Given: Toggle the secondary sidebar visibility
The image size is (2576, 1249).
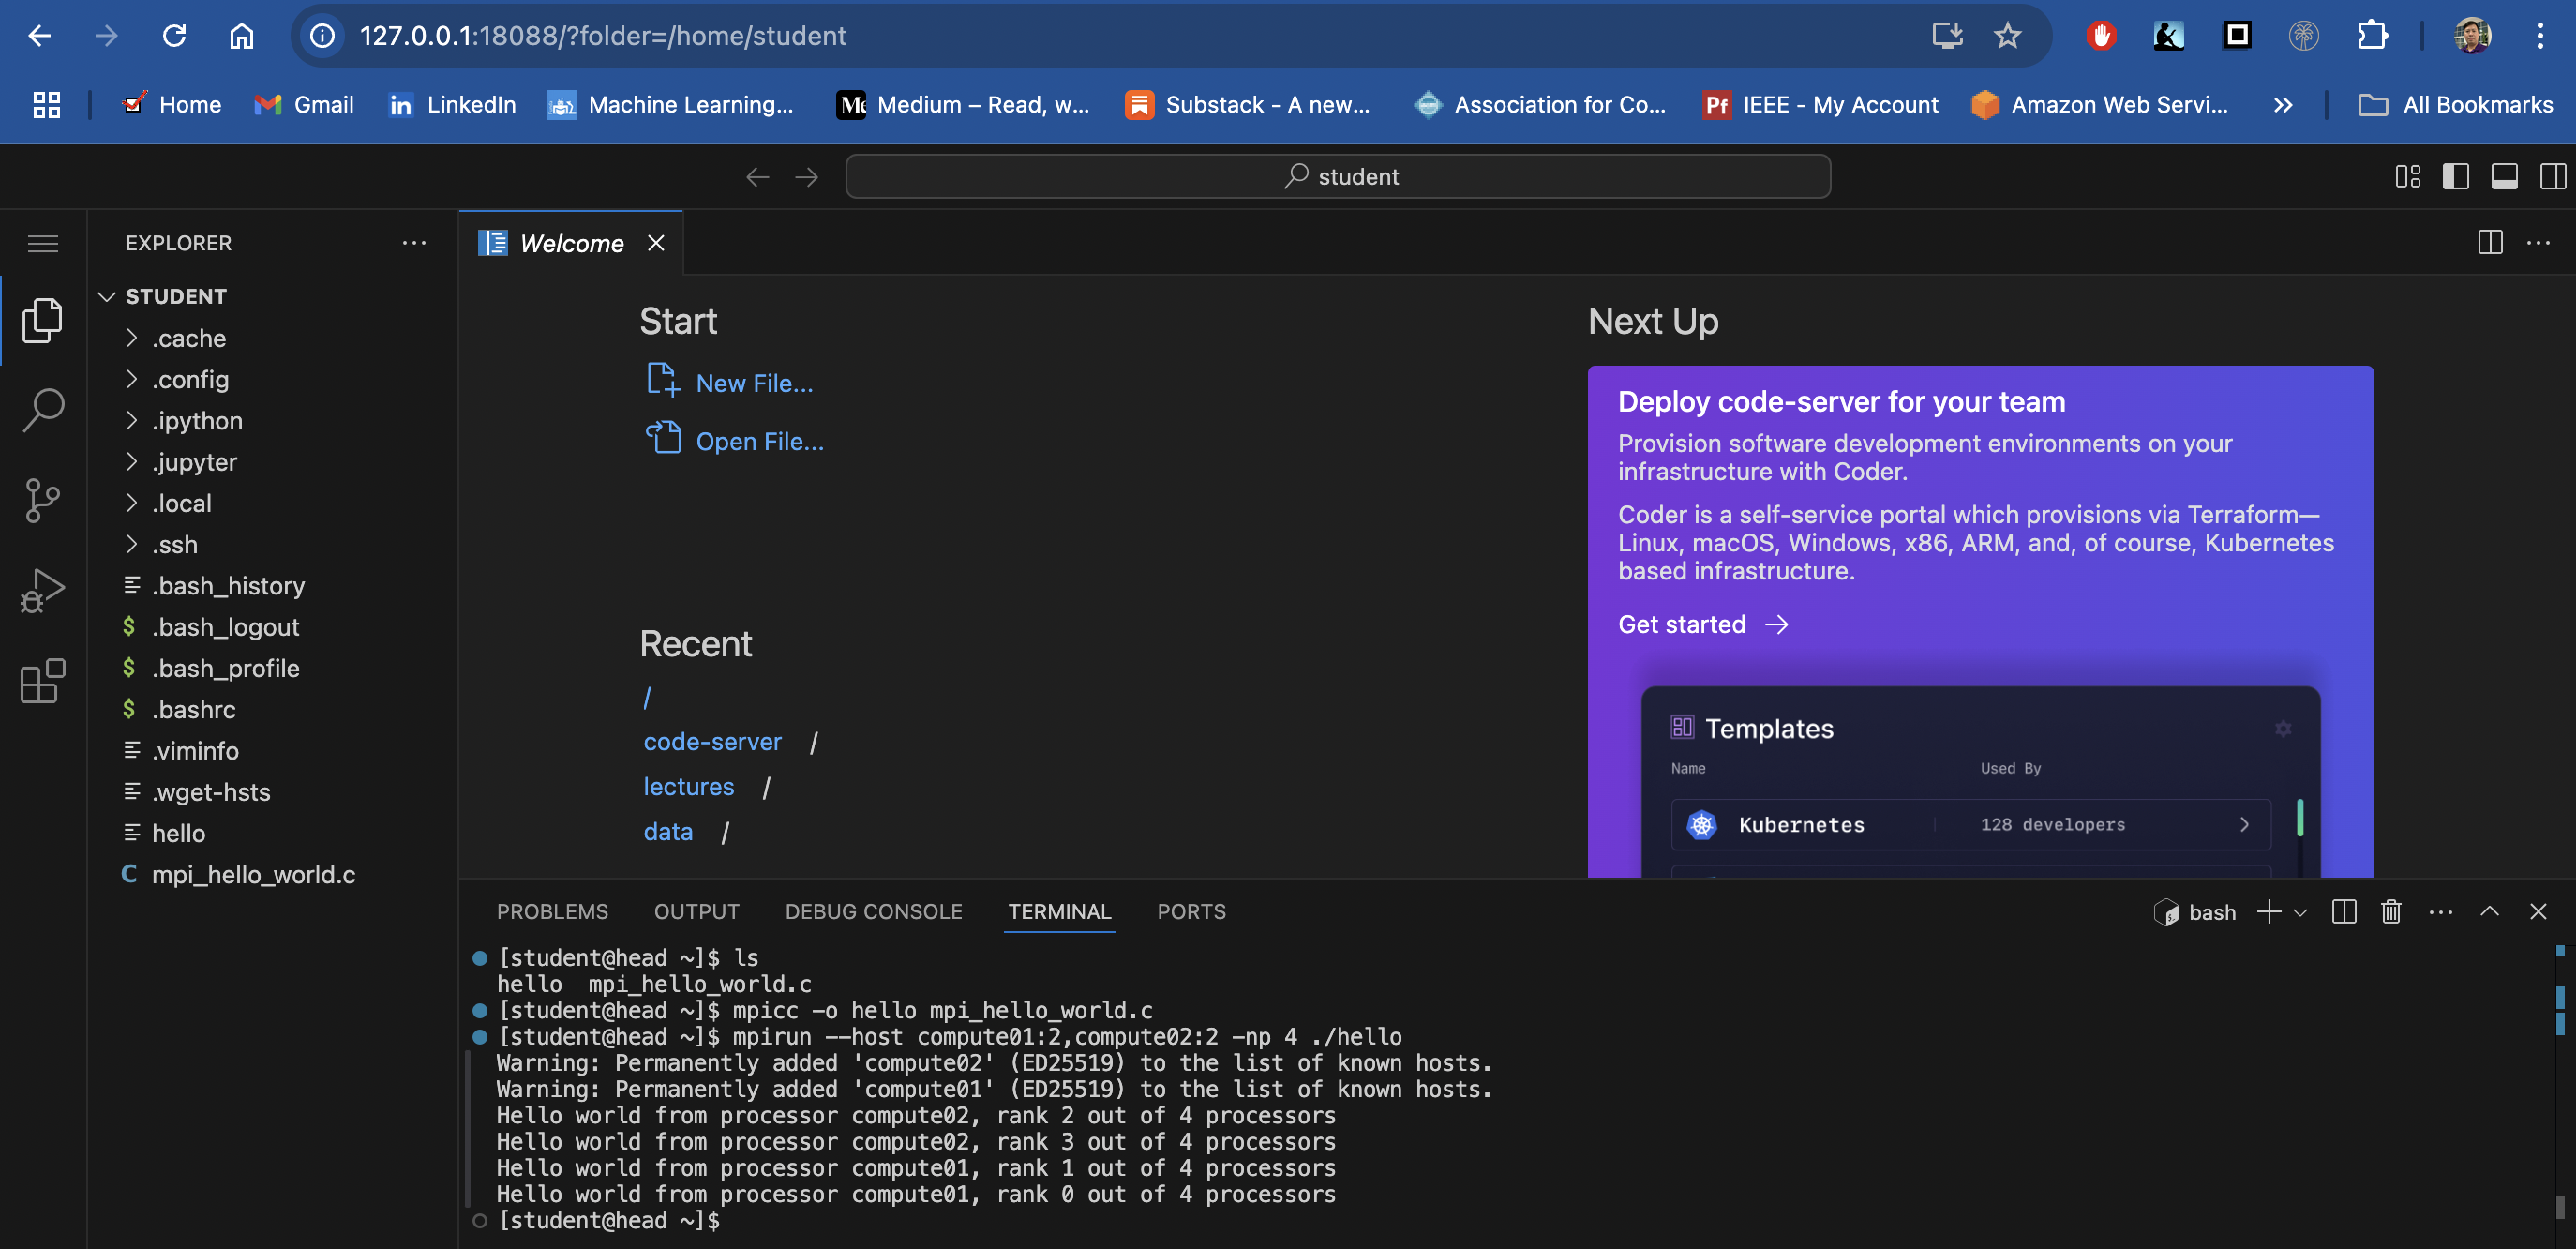Looking at the screenshot, I should 2554,176.
